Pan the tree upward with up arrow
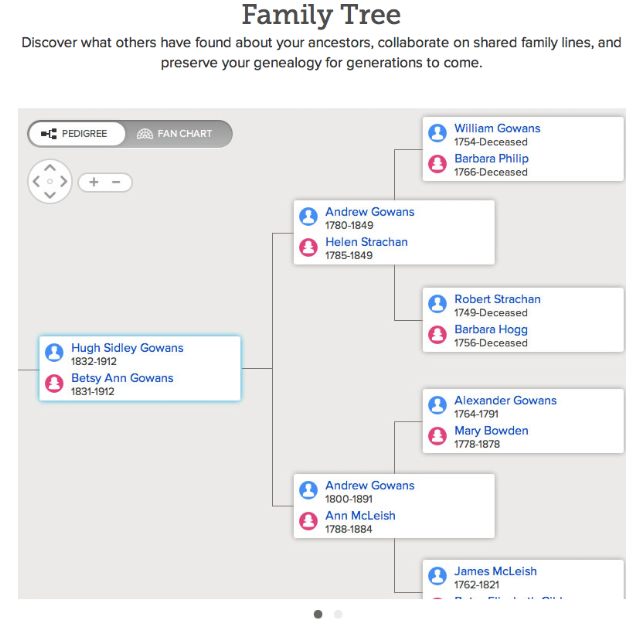 click(50, 168)
